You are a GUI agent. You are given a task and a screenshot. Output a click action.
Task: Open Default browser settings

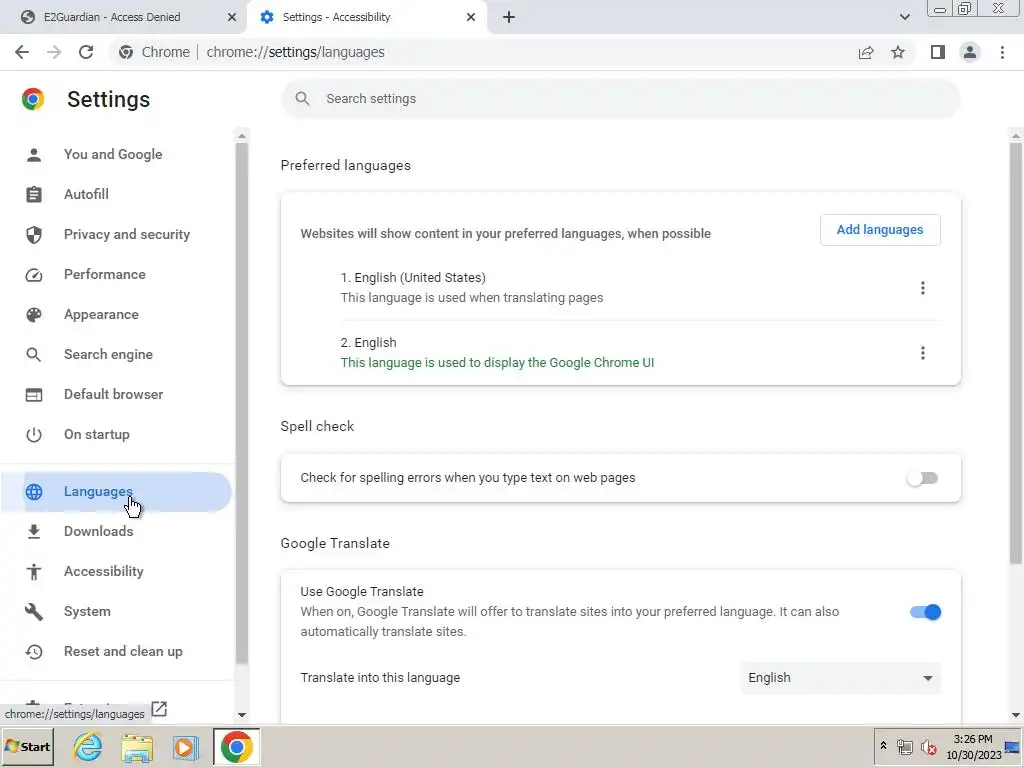(114, 394)
